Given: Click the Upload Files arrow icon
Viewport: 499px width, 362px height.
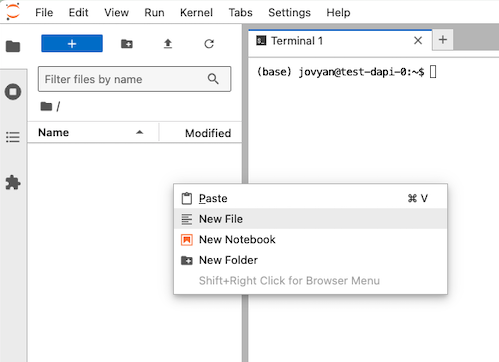Looking at the screenshot, I should (168, 44).
